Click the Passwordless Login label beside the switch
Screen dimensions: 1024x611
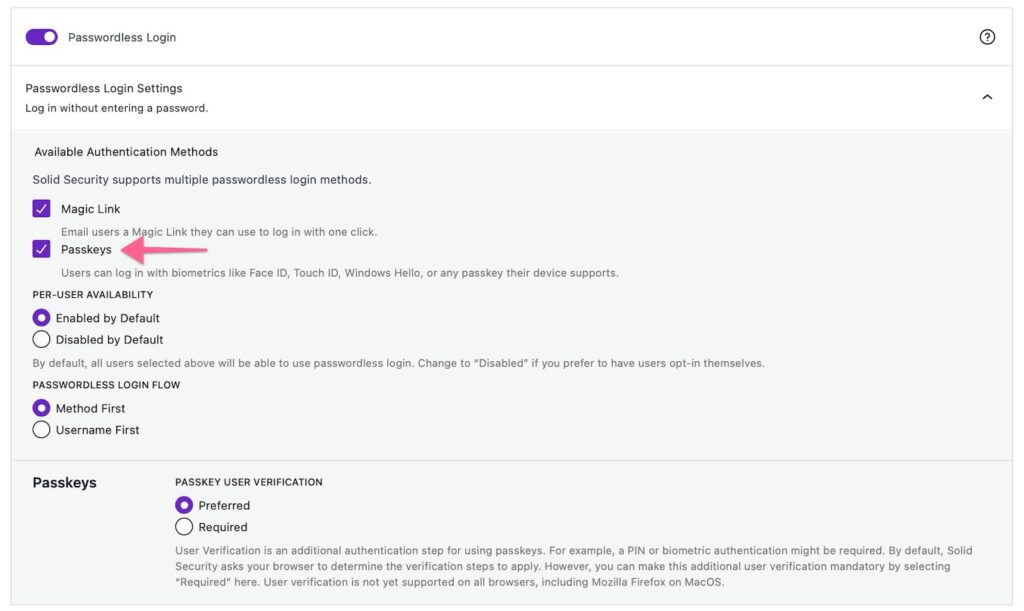point(122,37)
